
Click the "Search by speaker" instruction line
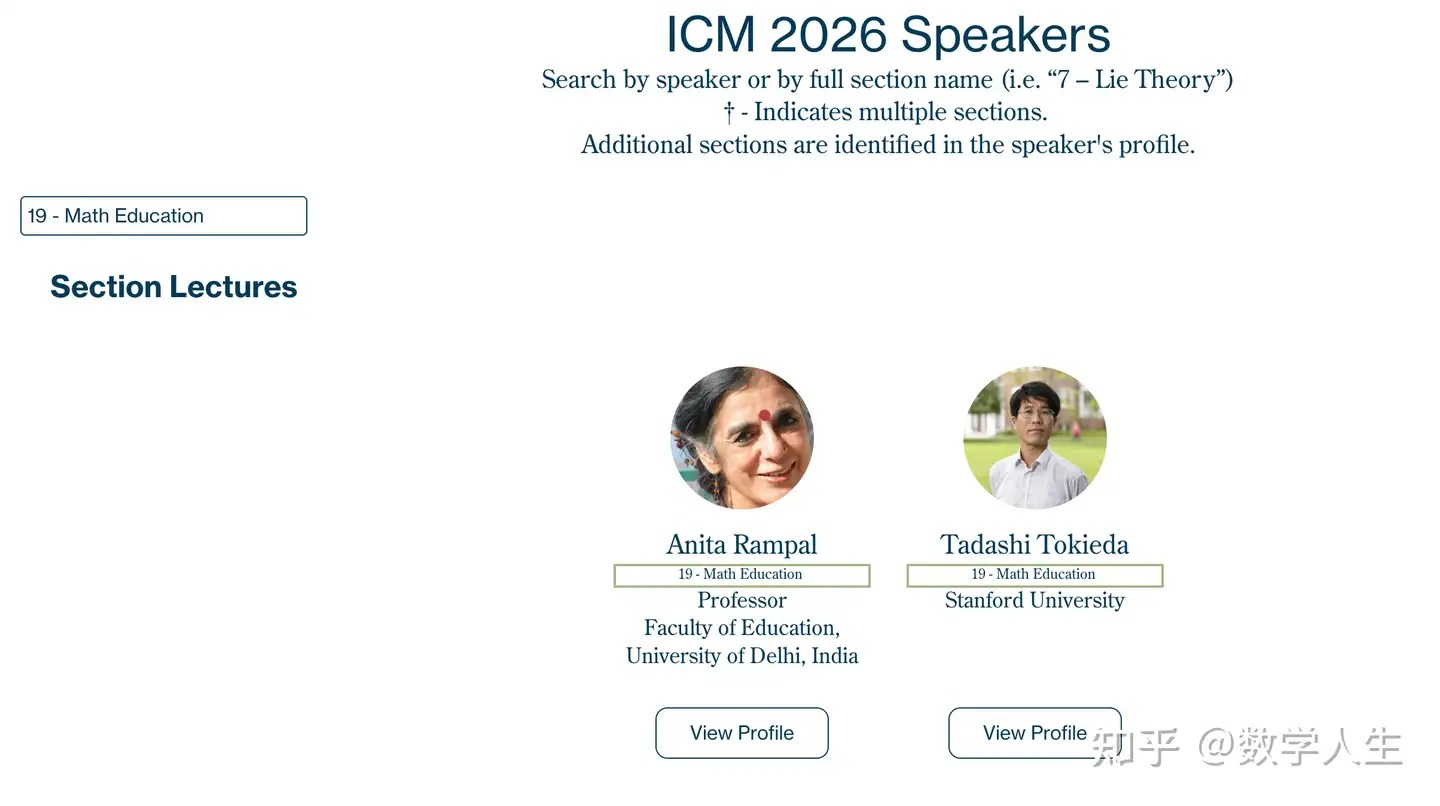tap(887, 80)
